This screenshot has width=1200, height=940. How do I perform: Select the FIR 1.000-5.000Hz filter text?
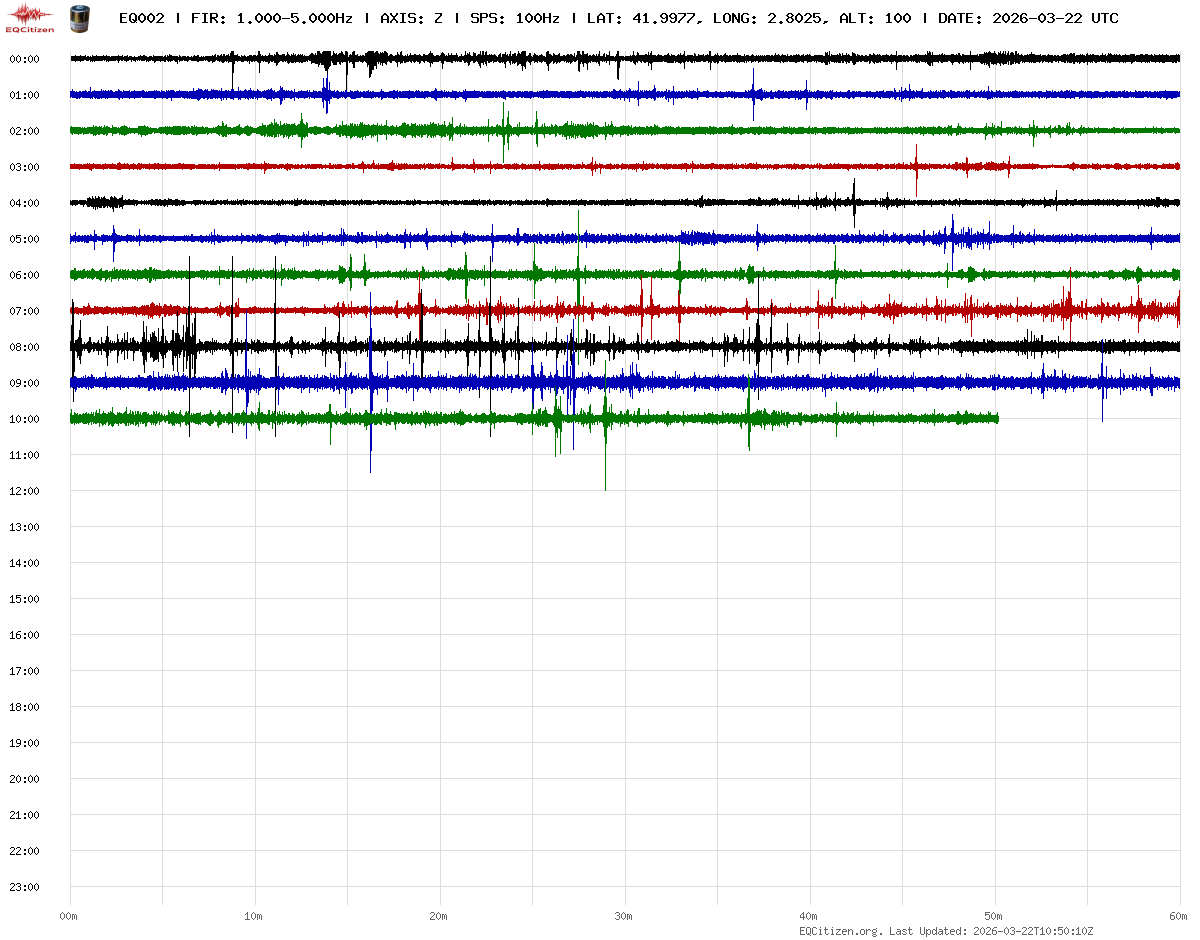(271, 19)
